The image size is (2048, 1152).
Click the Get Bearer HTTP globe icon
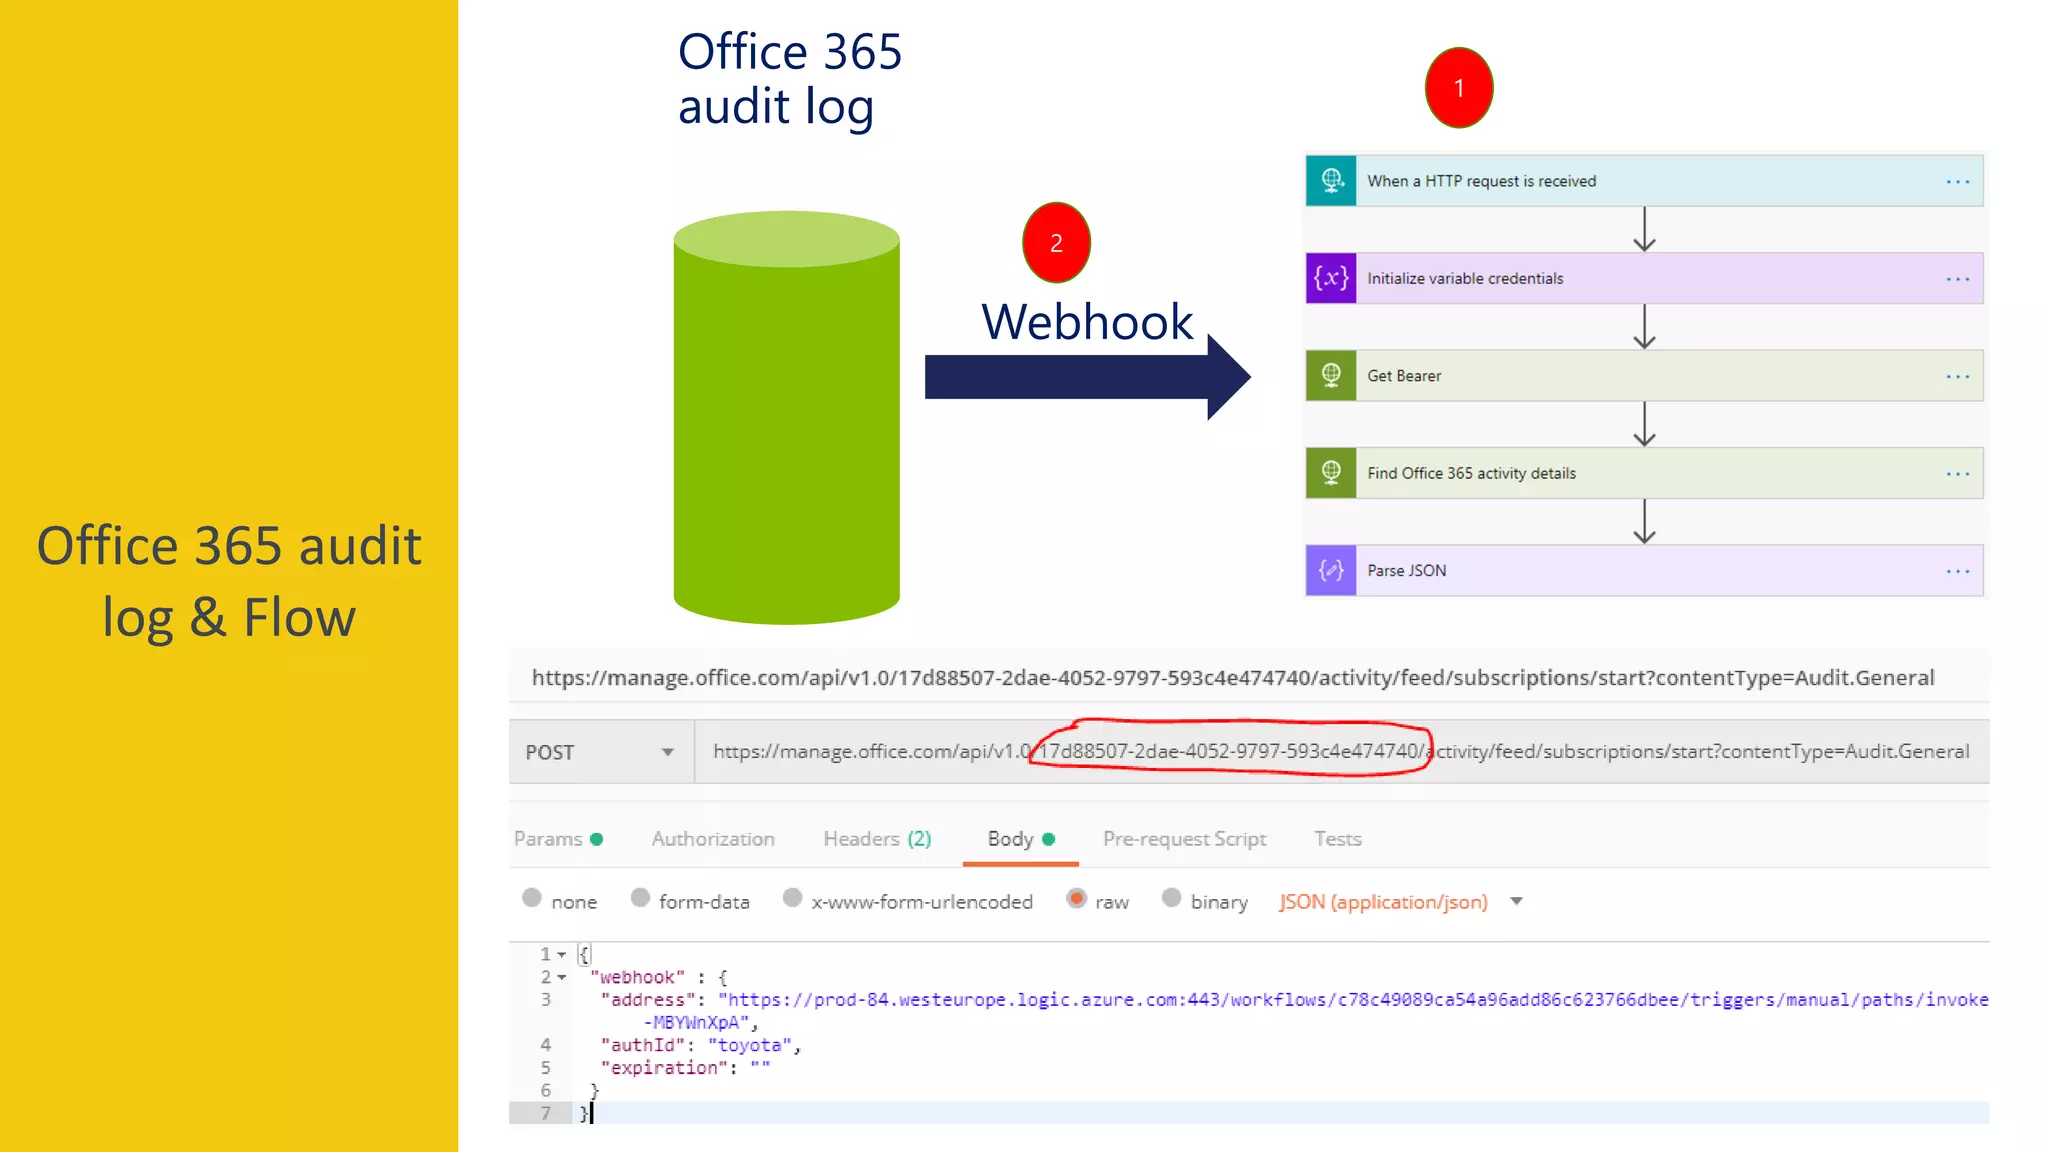(x=1331, y=376)
